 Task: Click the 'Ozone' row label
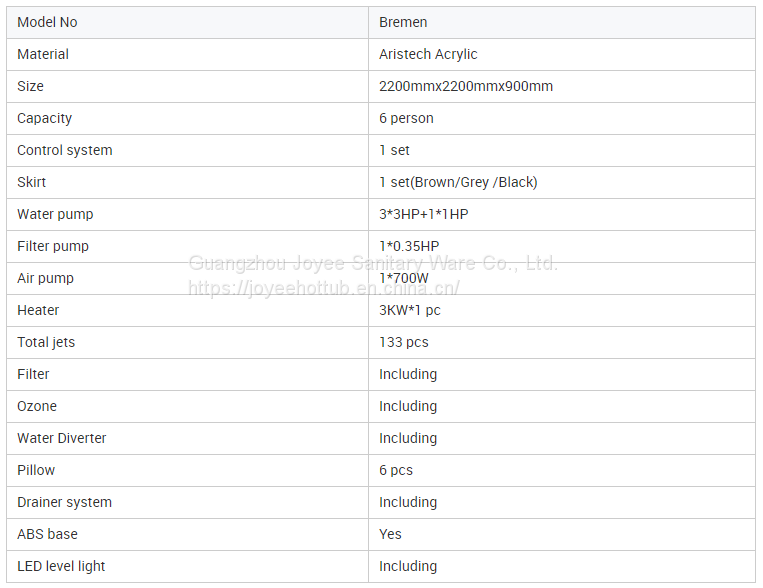(37, 406)
